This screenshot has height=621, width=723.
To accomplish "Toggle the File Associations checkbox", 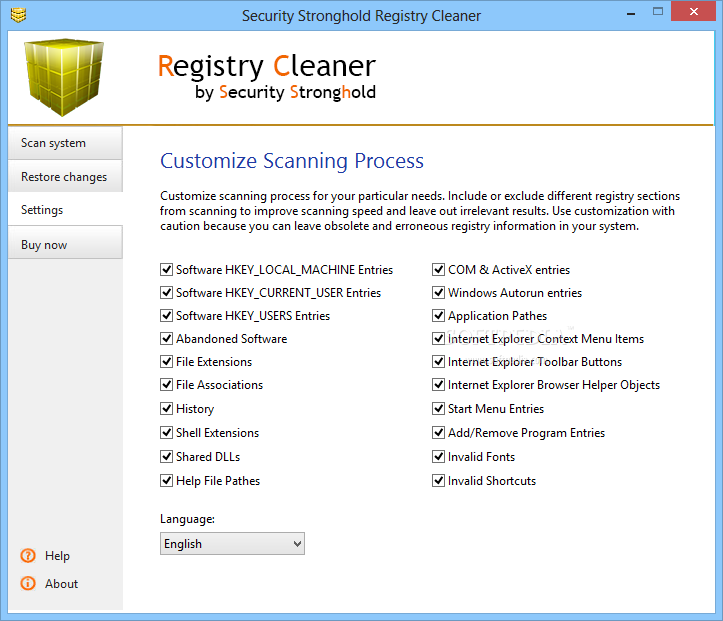I will tap(166, 384).
